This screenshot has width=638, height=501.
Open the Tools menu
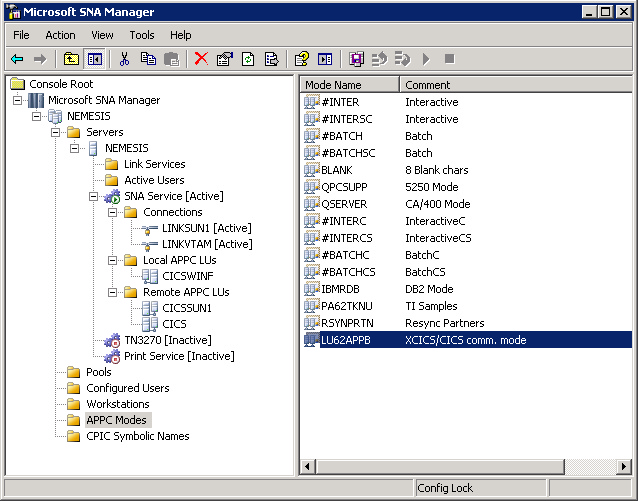(x=142, y=35)
